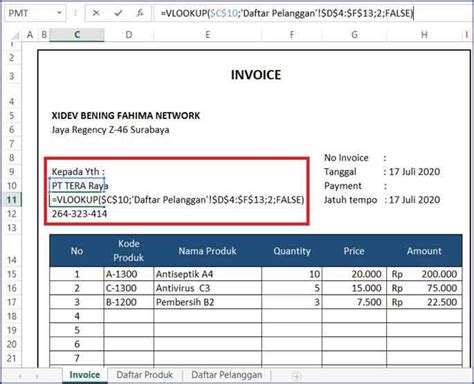Select column B header
Screen dimensions: 474x384
(44, 35)
